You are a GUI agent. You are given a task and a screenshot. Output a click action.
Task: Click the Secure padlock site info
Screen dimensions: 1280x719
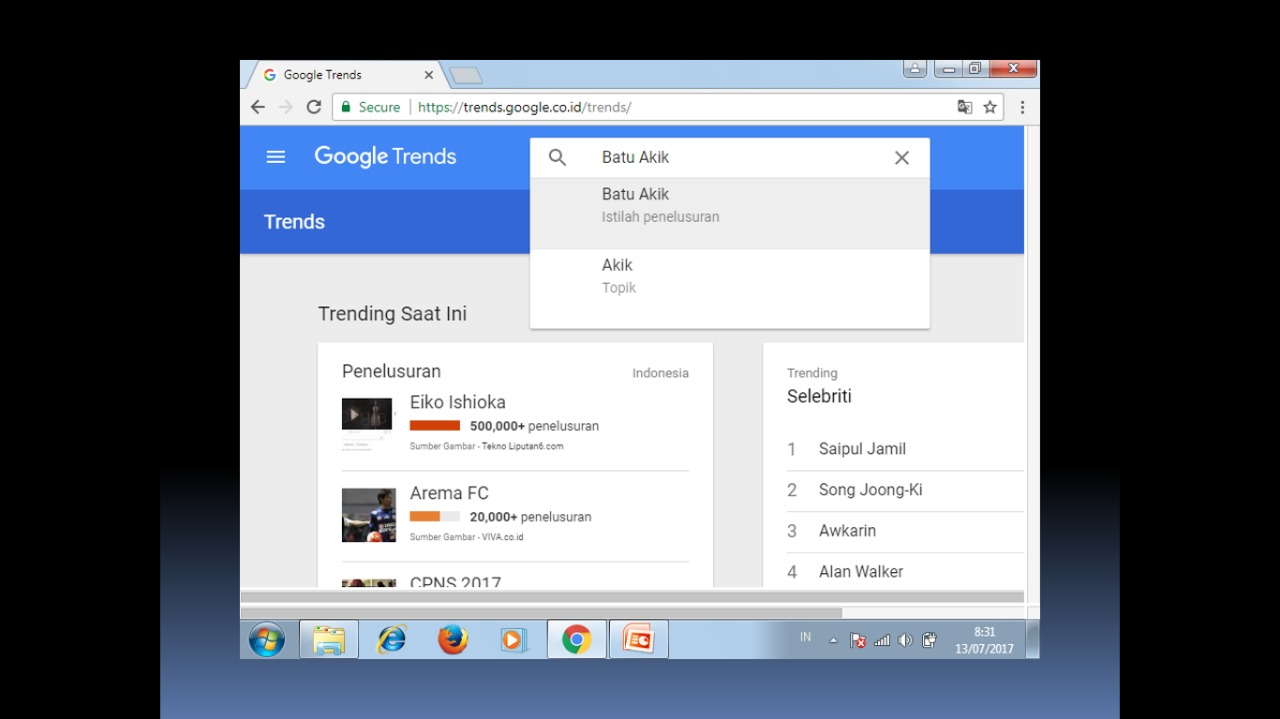click(x=369, y=107)
